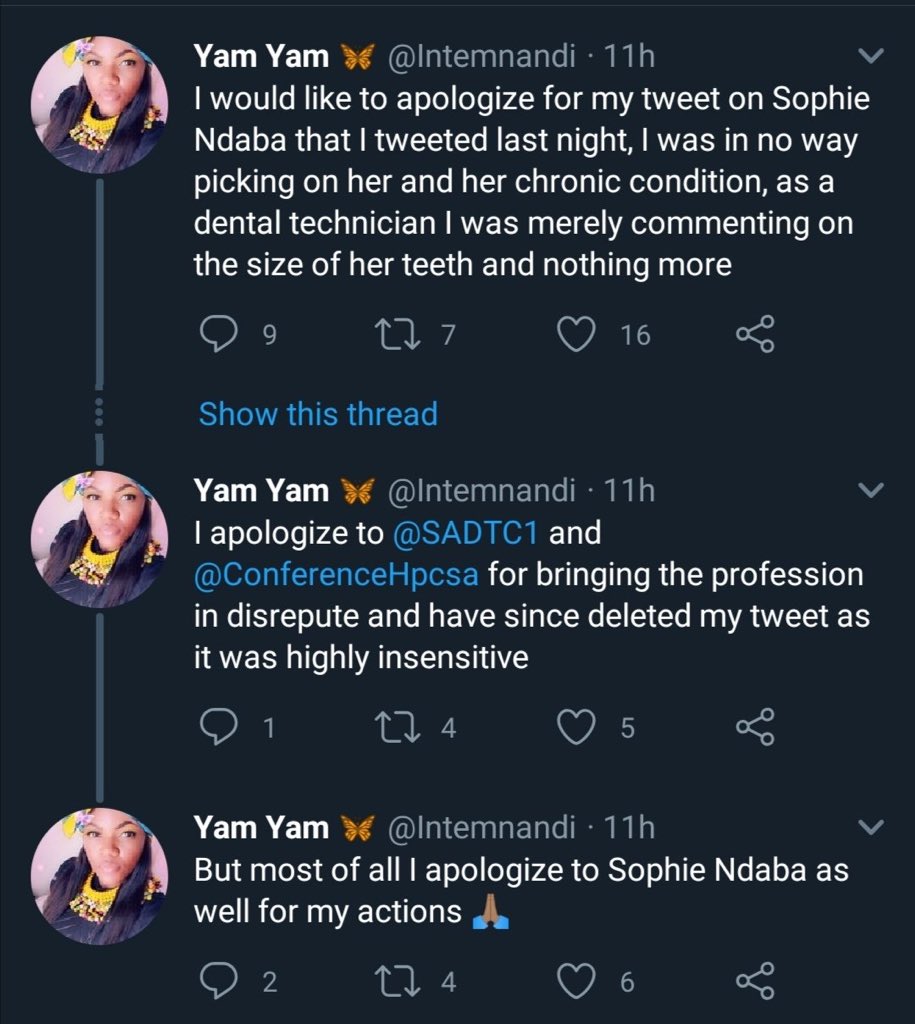Image resolution: width=915 pixels, height=1024 pixels.
Task: Share the first apology tweet
Action: click(755, 336)
